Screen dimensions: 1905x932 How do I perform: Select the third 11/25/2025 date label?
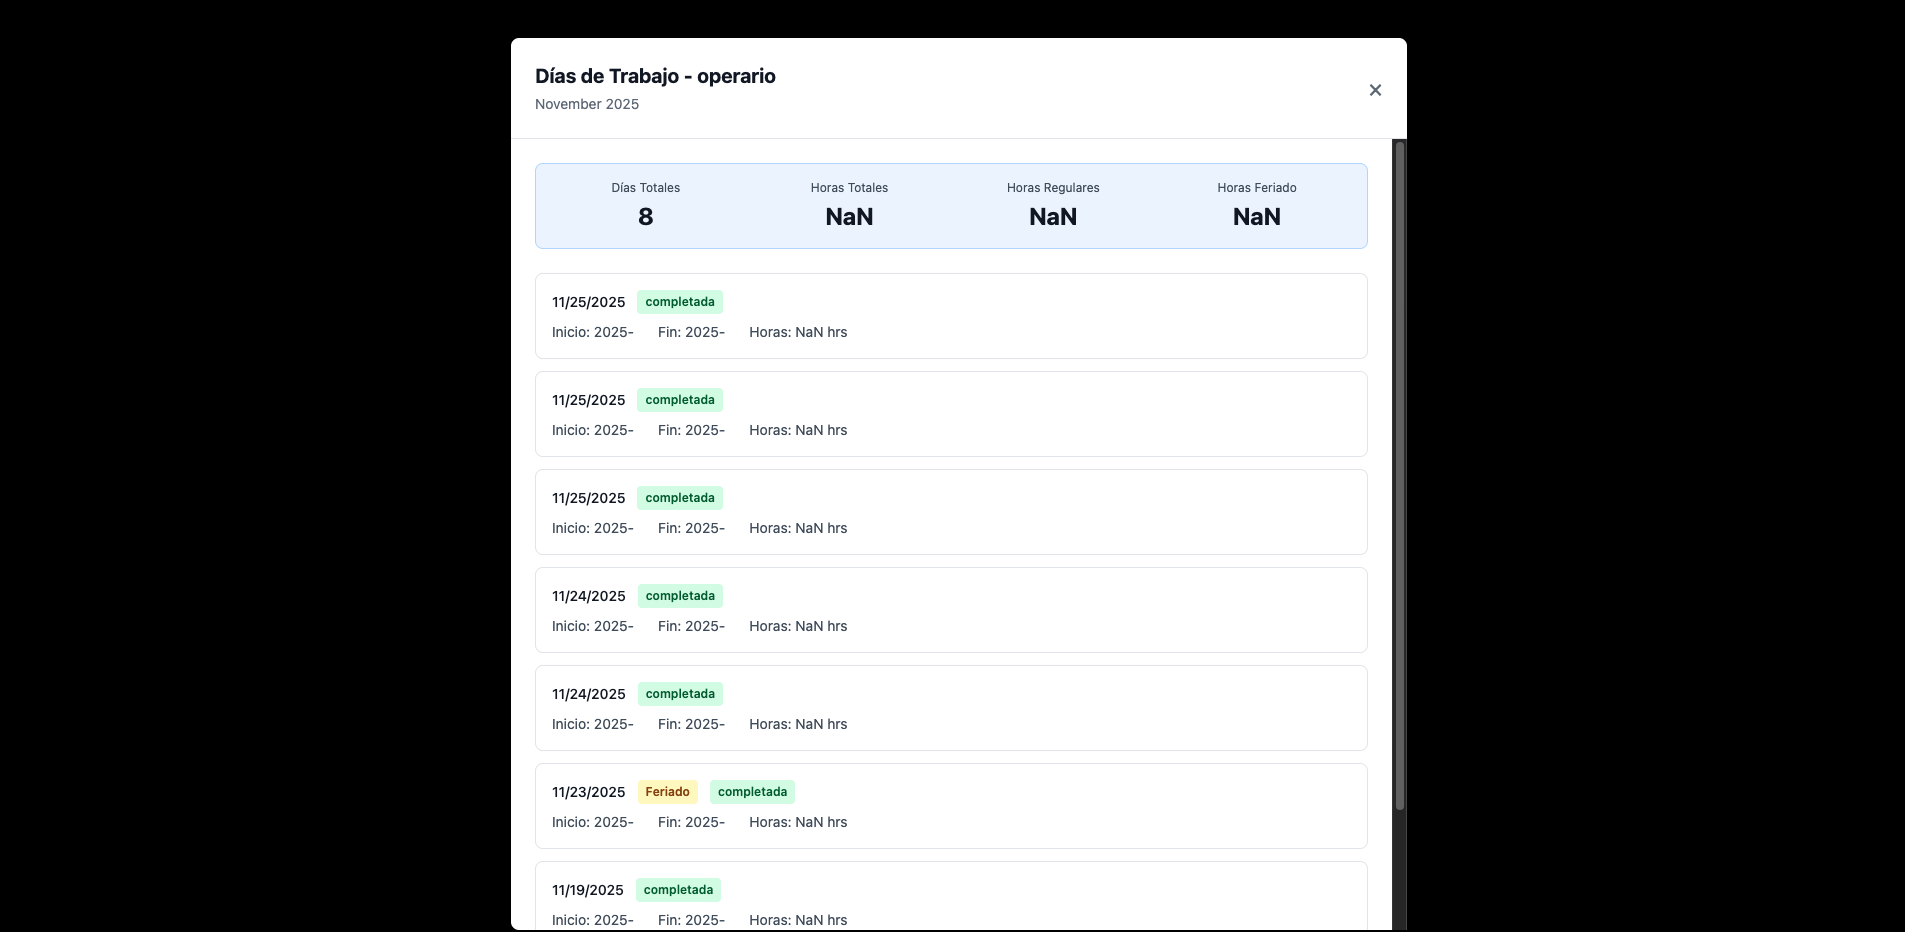click(588, 498)
